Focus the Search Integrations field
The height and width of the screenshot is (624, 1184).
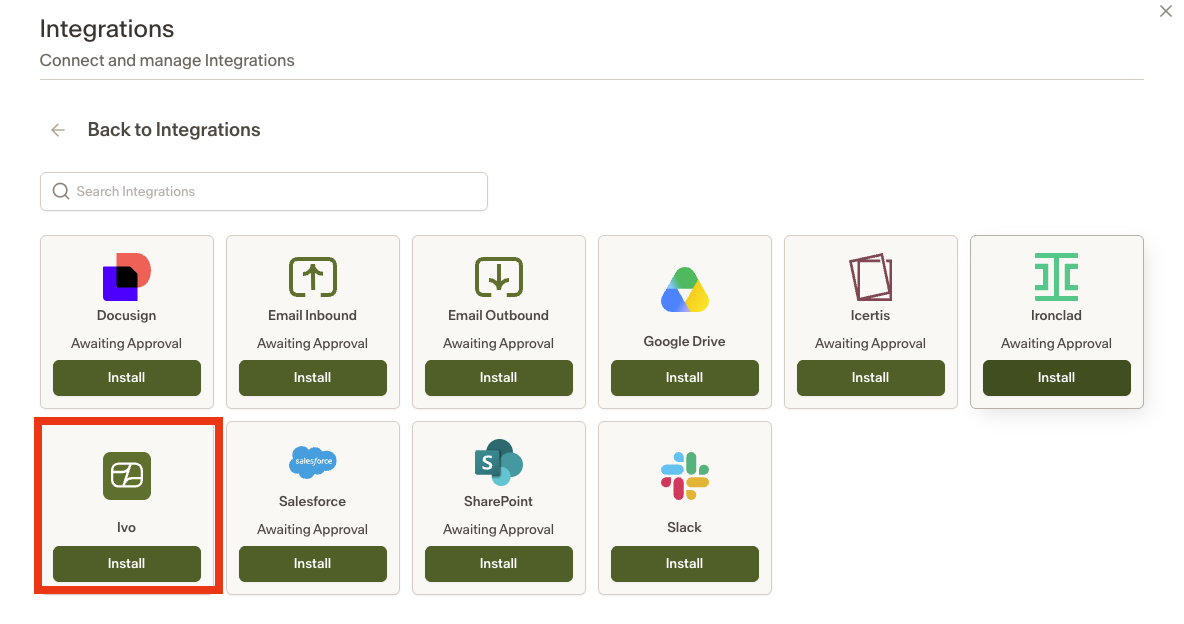click(x=264, y=191)
